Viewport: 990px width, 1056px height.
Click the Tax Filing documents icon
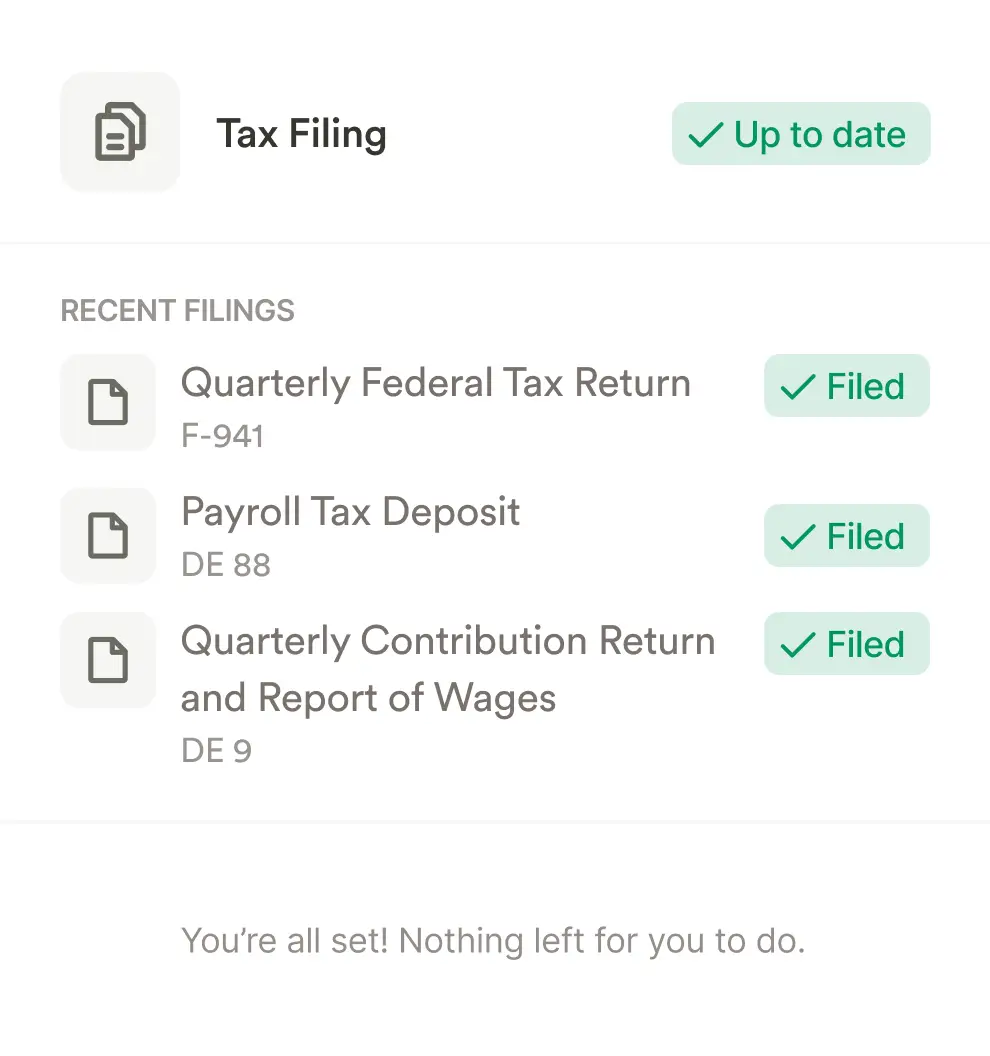(120, 132)
